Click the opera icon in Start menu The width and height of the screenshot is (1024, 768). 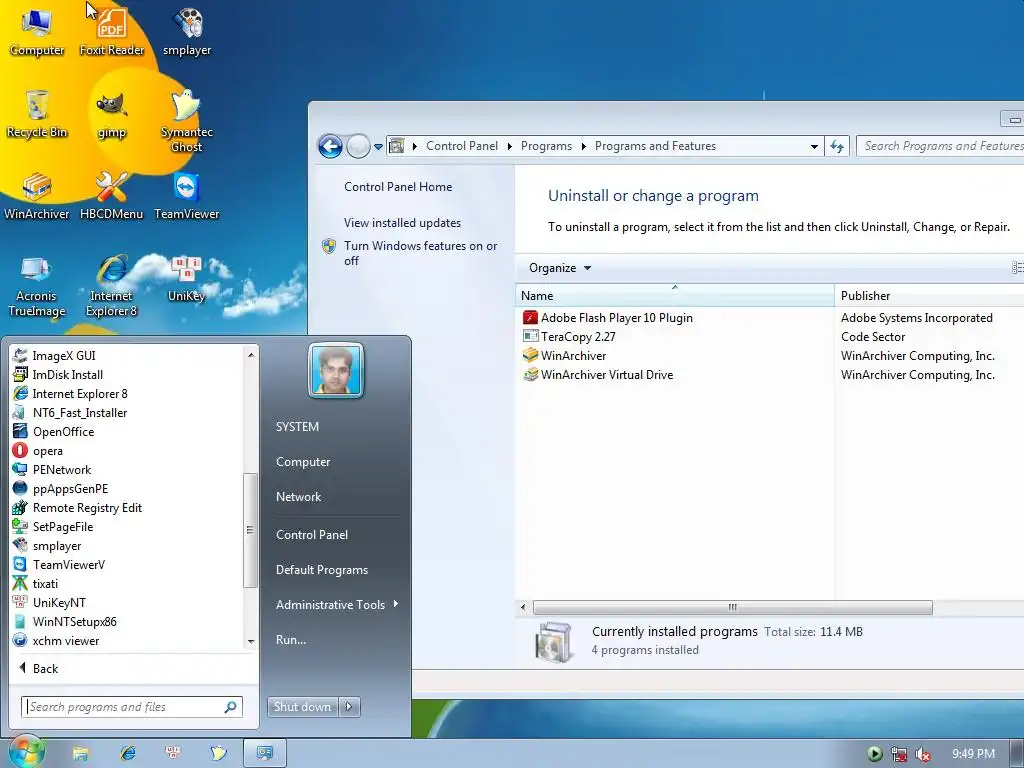(x=20, y=451)
